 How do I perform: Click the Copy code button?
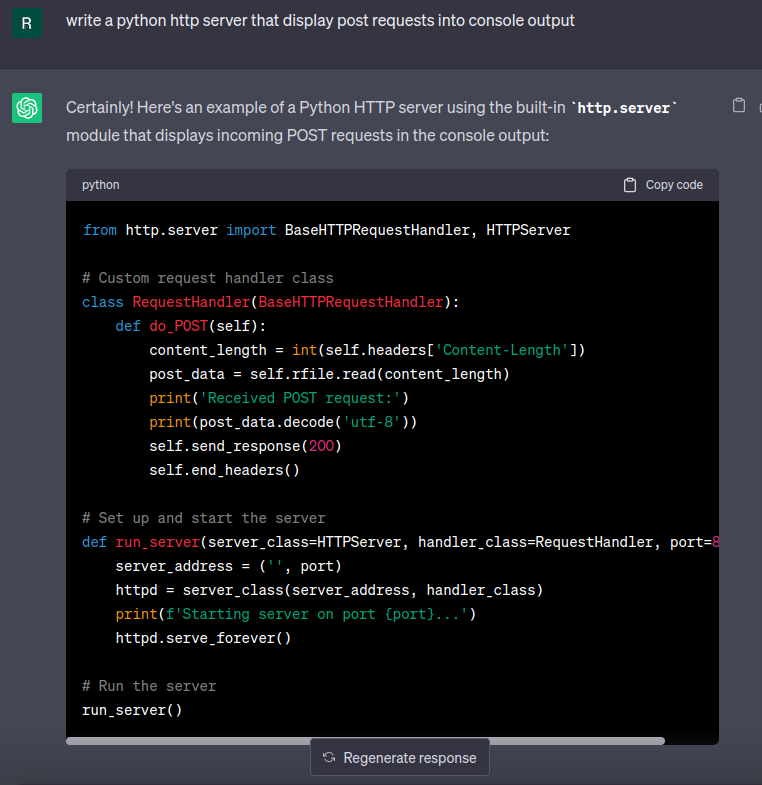point(663,185)
